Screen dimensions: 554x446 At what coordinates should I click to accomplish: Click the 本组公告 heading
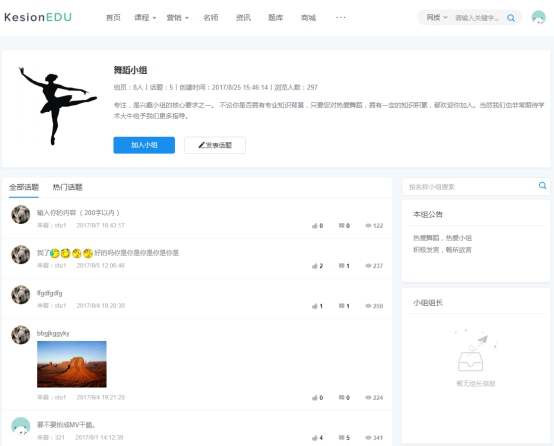[x=428, y=215]
